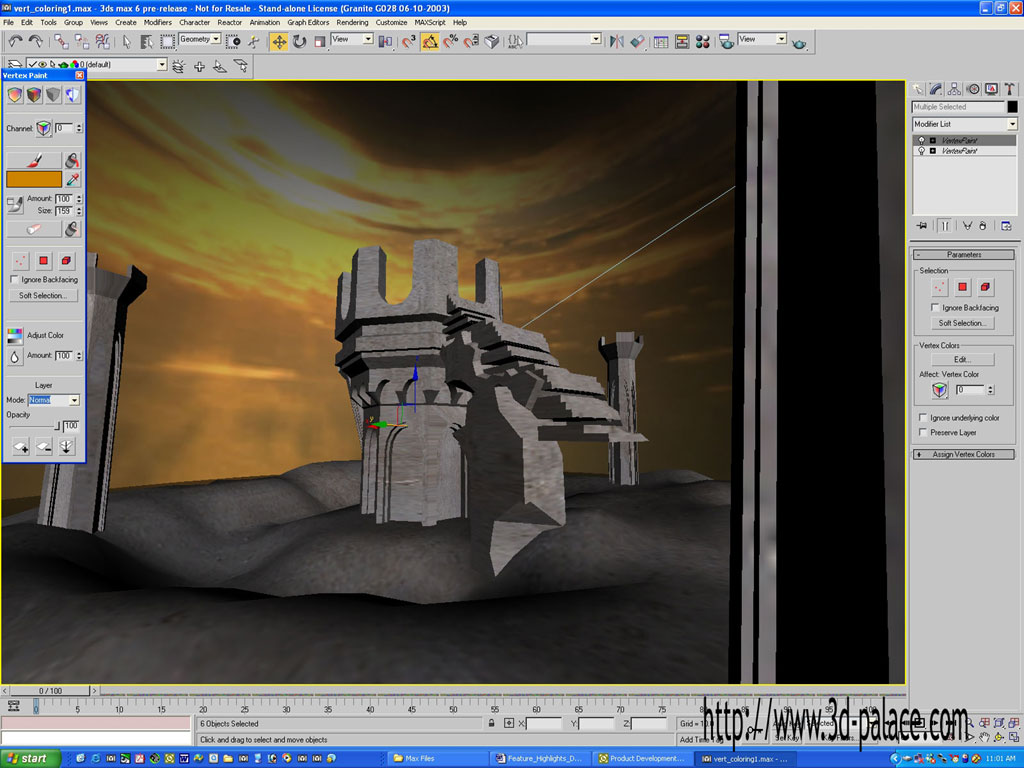Select the eraser tool in Vertex Paint
The height and width of the screenshot is (768, 1024).
(34, 229)
